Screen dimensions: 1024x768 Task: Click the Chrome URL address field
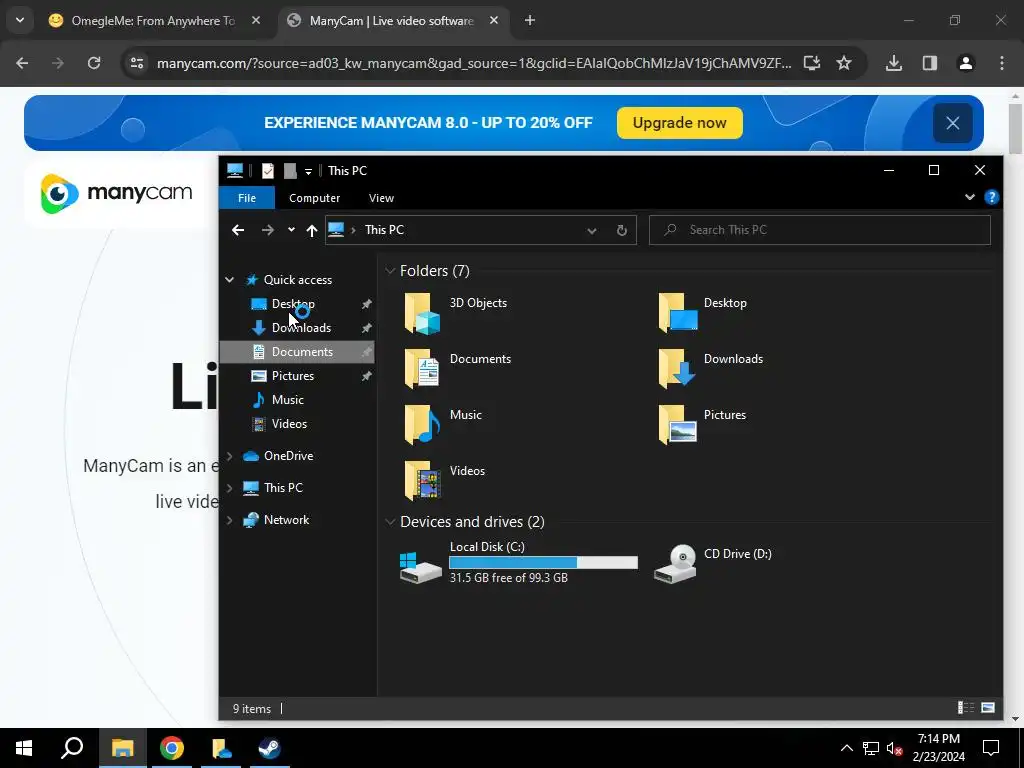tap(473, 63)
